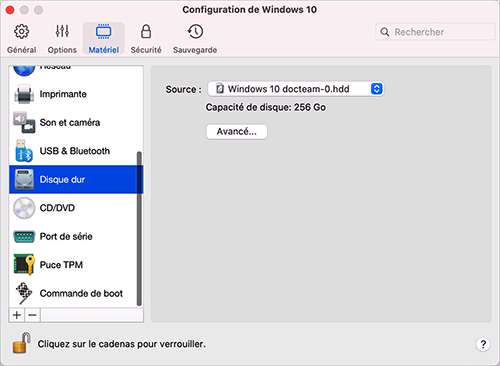
Task: Choose CD/DVD in the hardware list
Action: pos(76,208)
